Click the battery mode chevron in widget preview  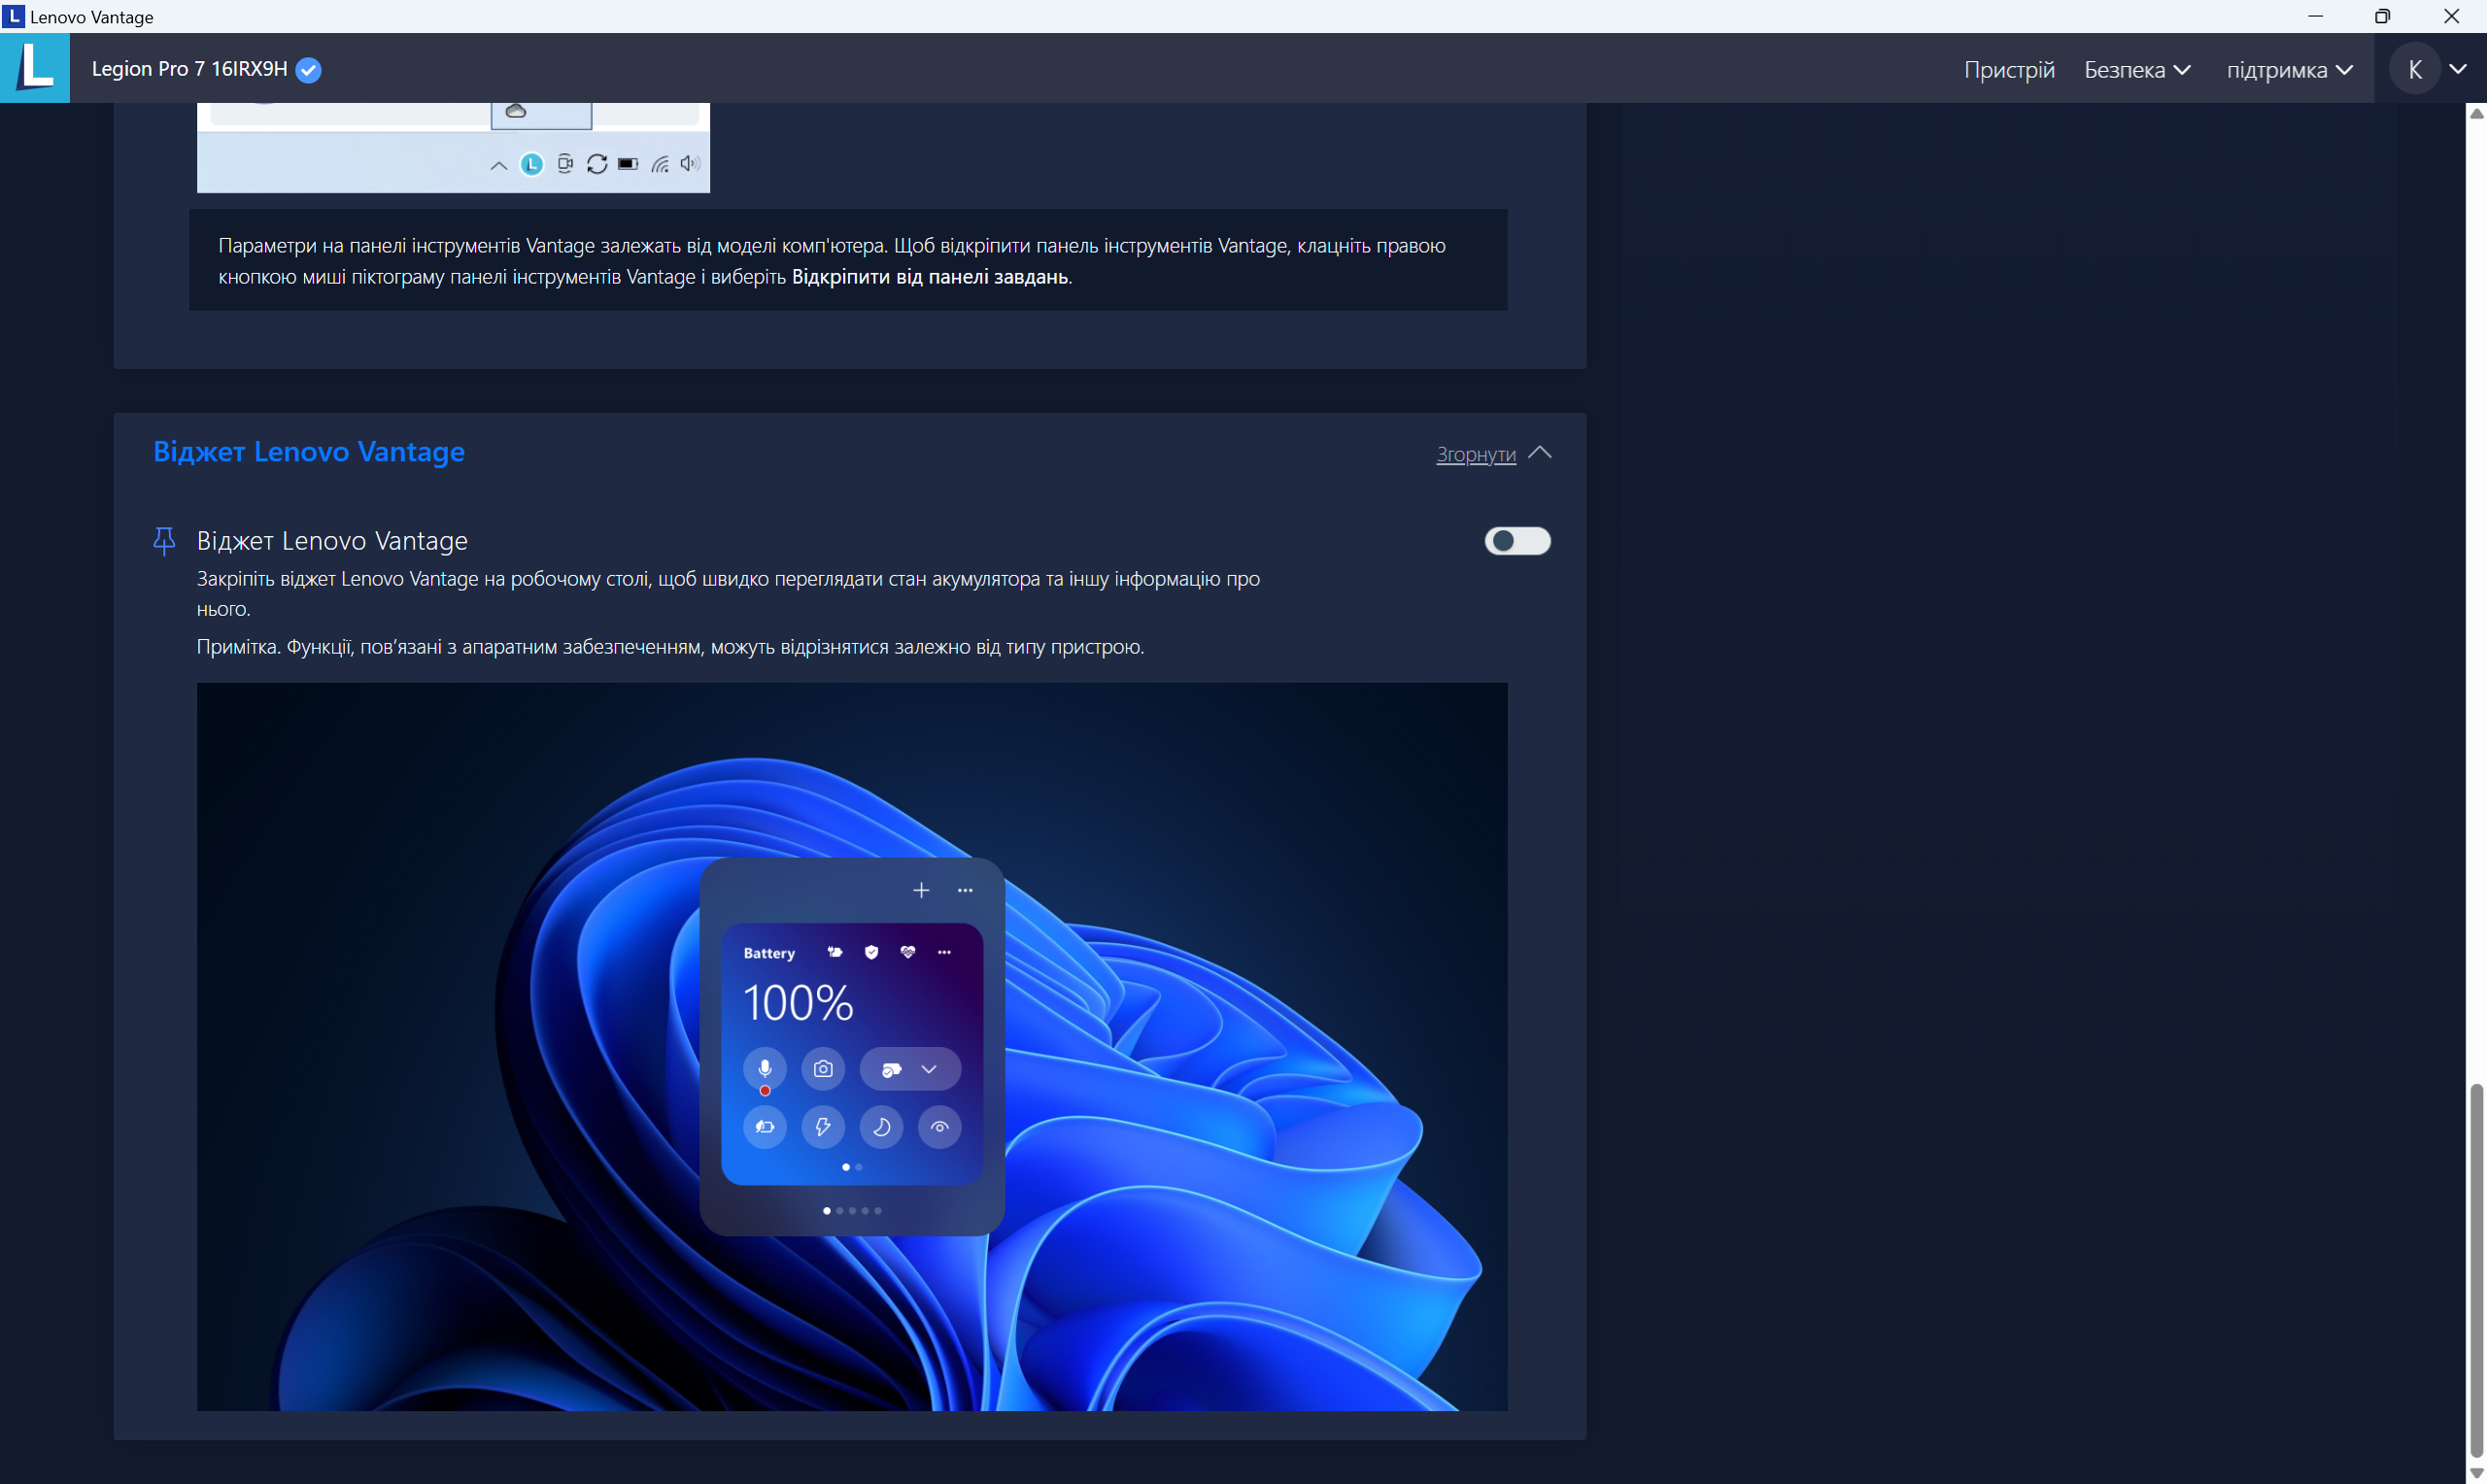[929, 1069]
